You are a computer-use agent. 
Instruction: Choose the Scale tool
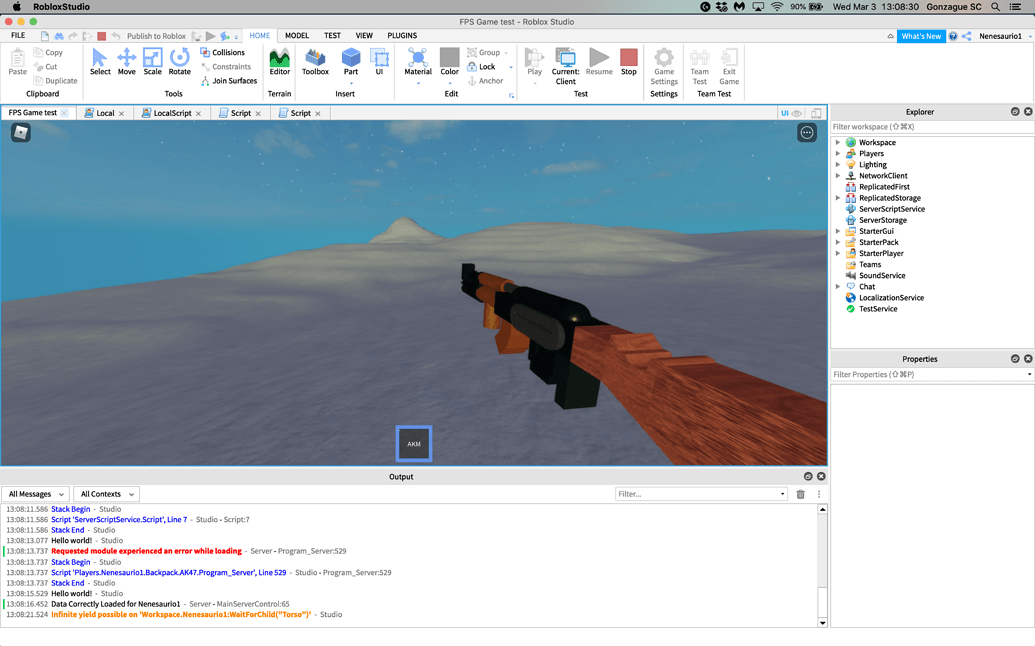[152, 61]
